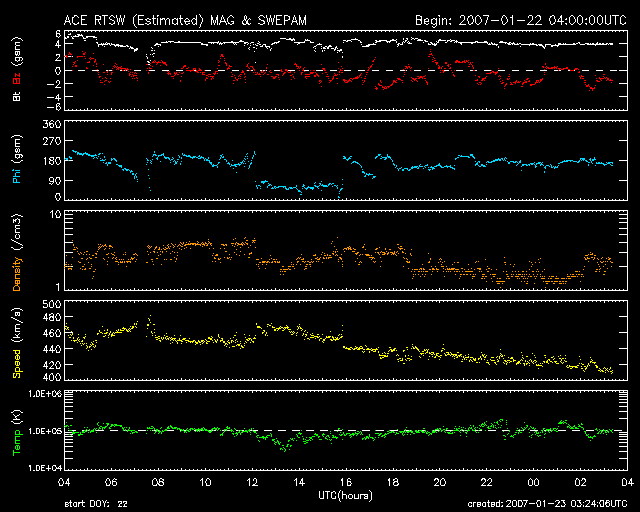The image size is (640, 512).
Task: Click the '1' tick label on Density axis
Action: (58, 287)
